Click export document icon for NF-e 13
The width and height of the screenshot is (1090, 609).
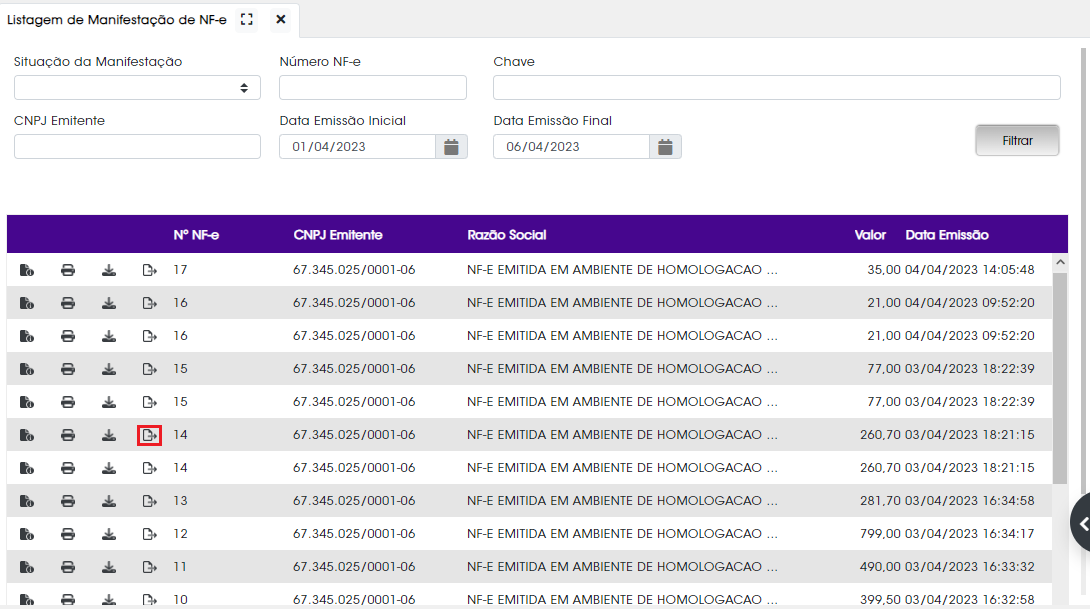click(149, 501)
